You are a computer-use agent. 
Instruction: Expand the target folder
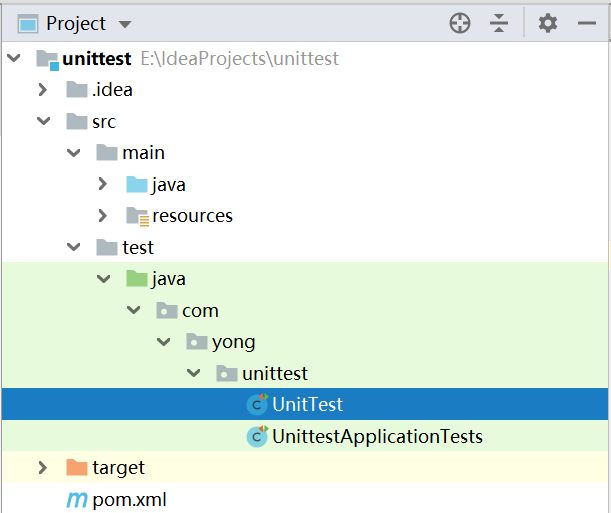pos(42,467)
